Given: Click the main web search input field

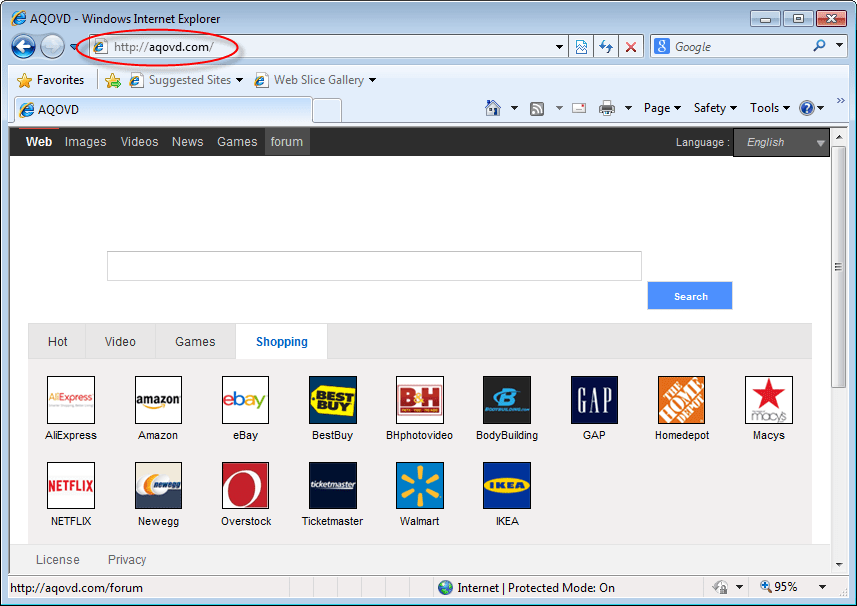Looking at the screenshot, I should [x=374, y=266].
